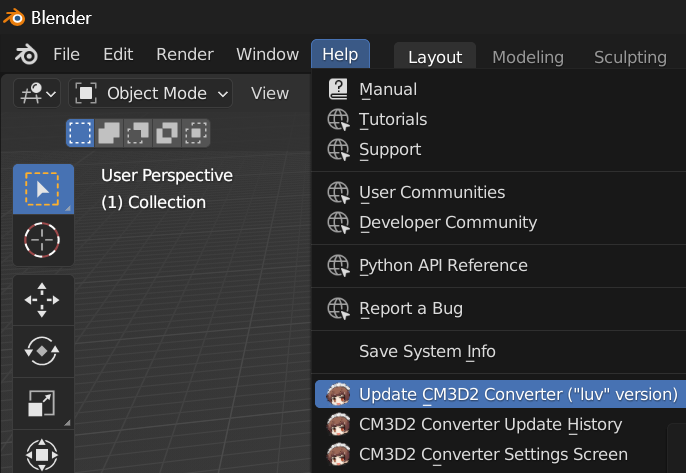Switch to the Layout workspace tab
Screen dimensions: 686x473
pyautogui.click(x=435, y=57)
